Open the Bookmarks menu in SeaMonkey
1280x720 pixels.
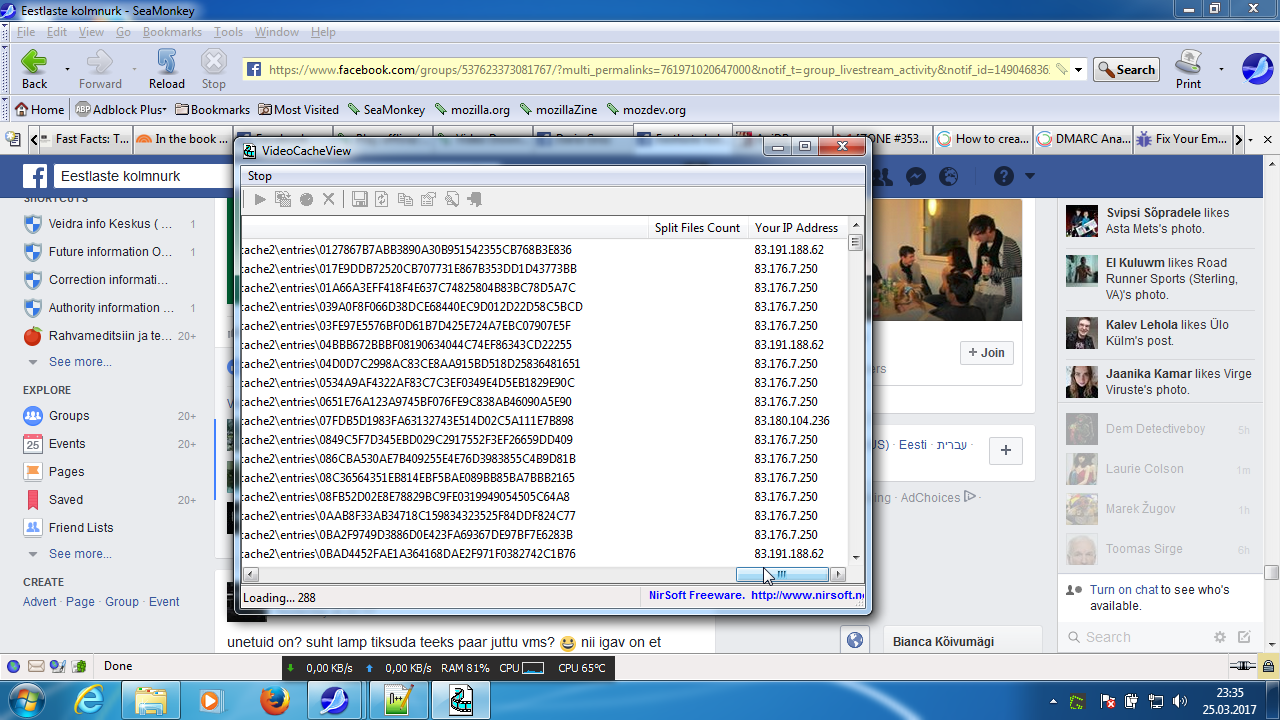click(172, 32)
